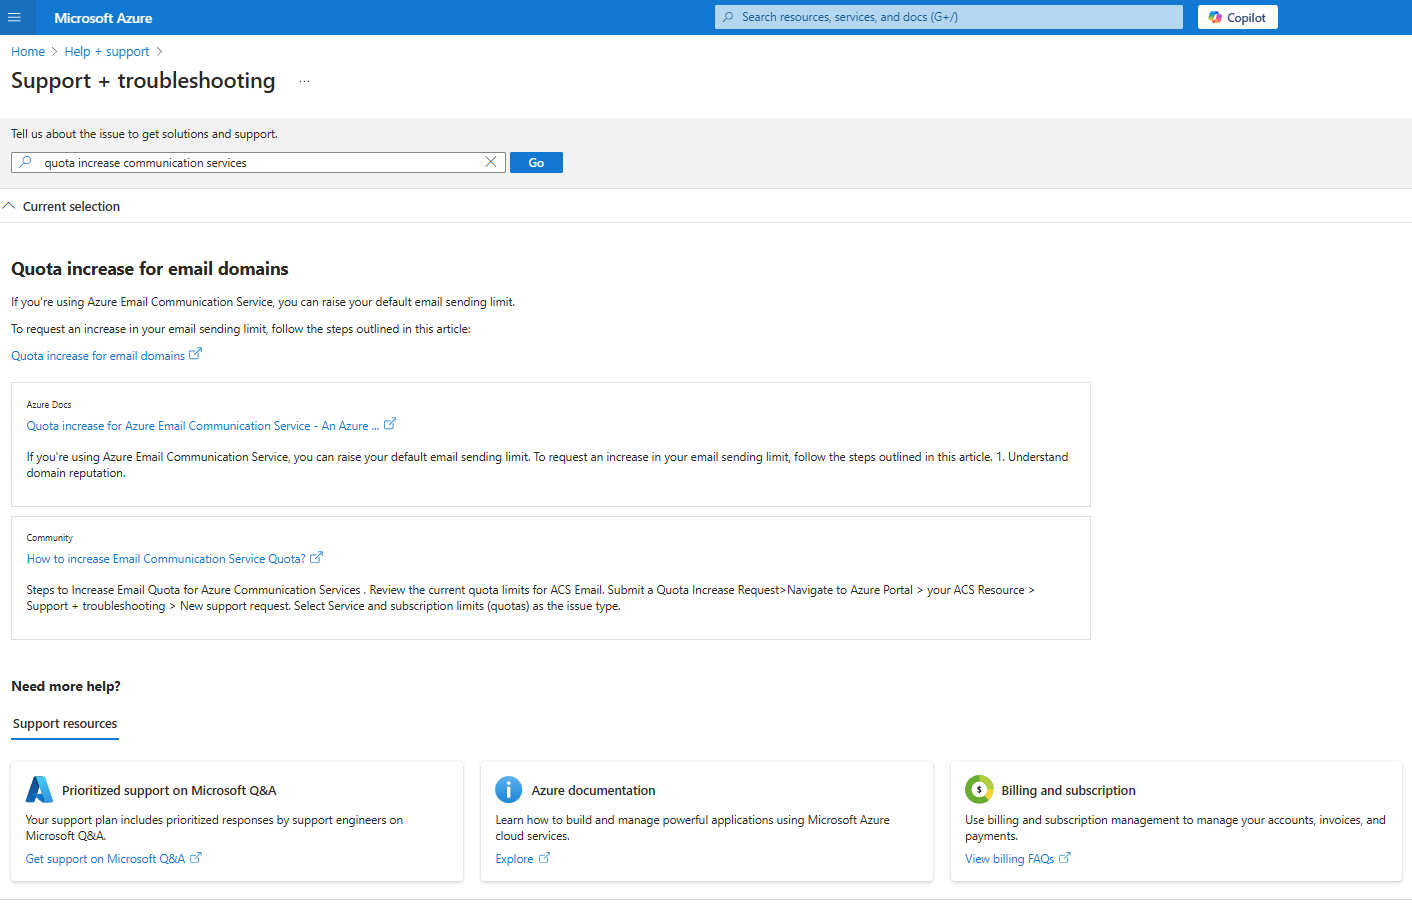This screenshot has height=914, width=1412.
Task: Click the search icon in the issue box
Action: coord(25,161)
